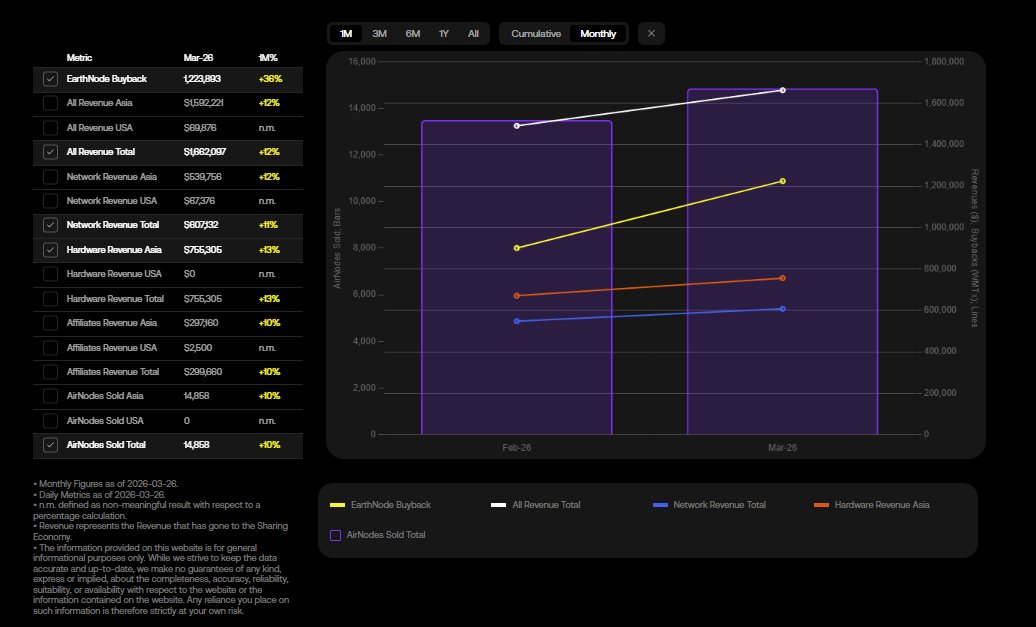Click the Feb-26 purple AirNodes bar
This screenshot has height=627, width=1036.
[517, 277]
